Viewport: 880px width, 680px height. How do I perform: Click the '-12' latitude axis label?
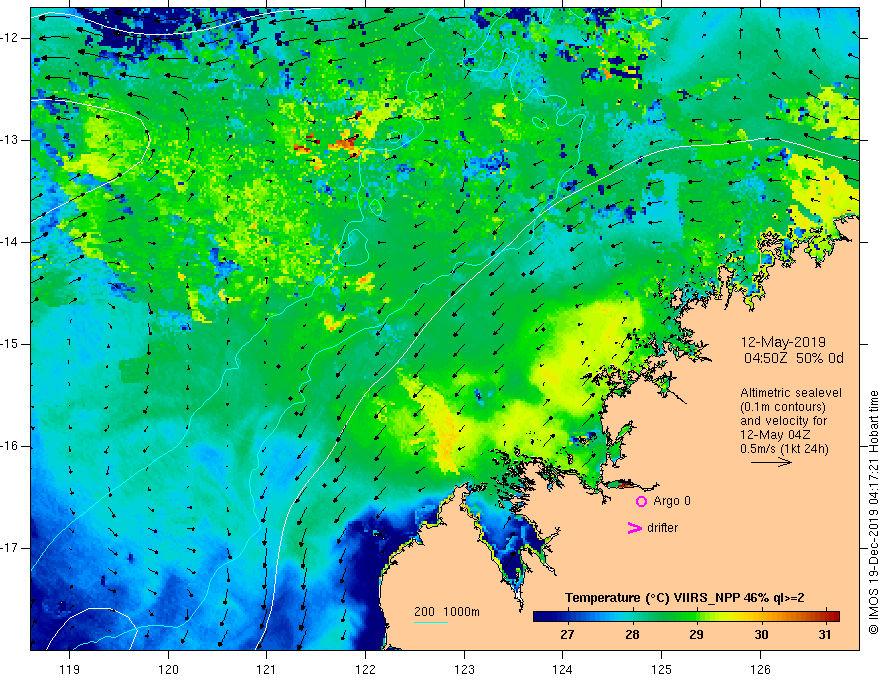[x=11, y=38]
